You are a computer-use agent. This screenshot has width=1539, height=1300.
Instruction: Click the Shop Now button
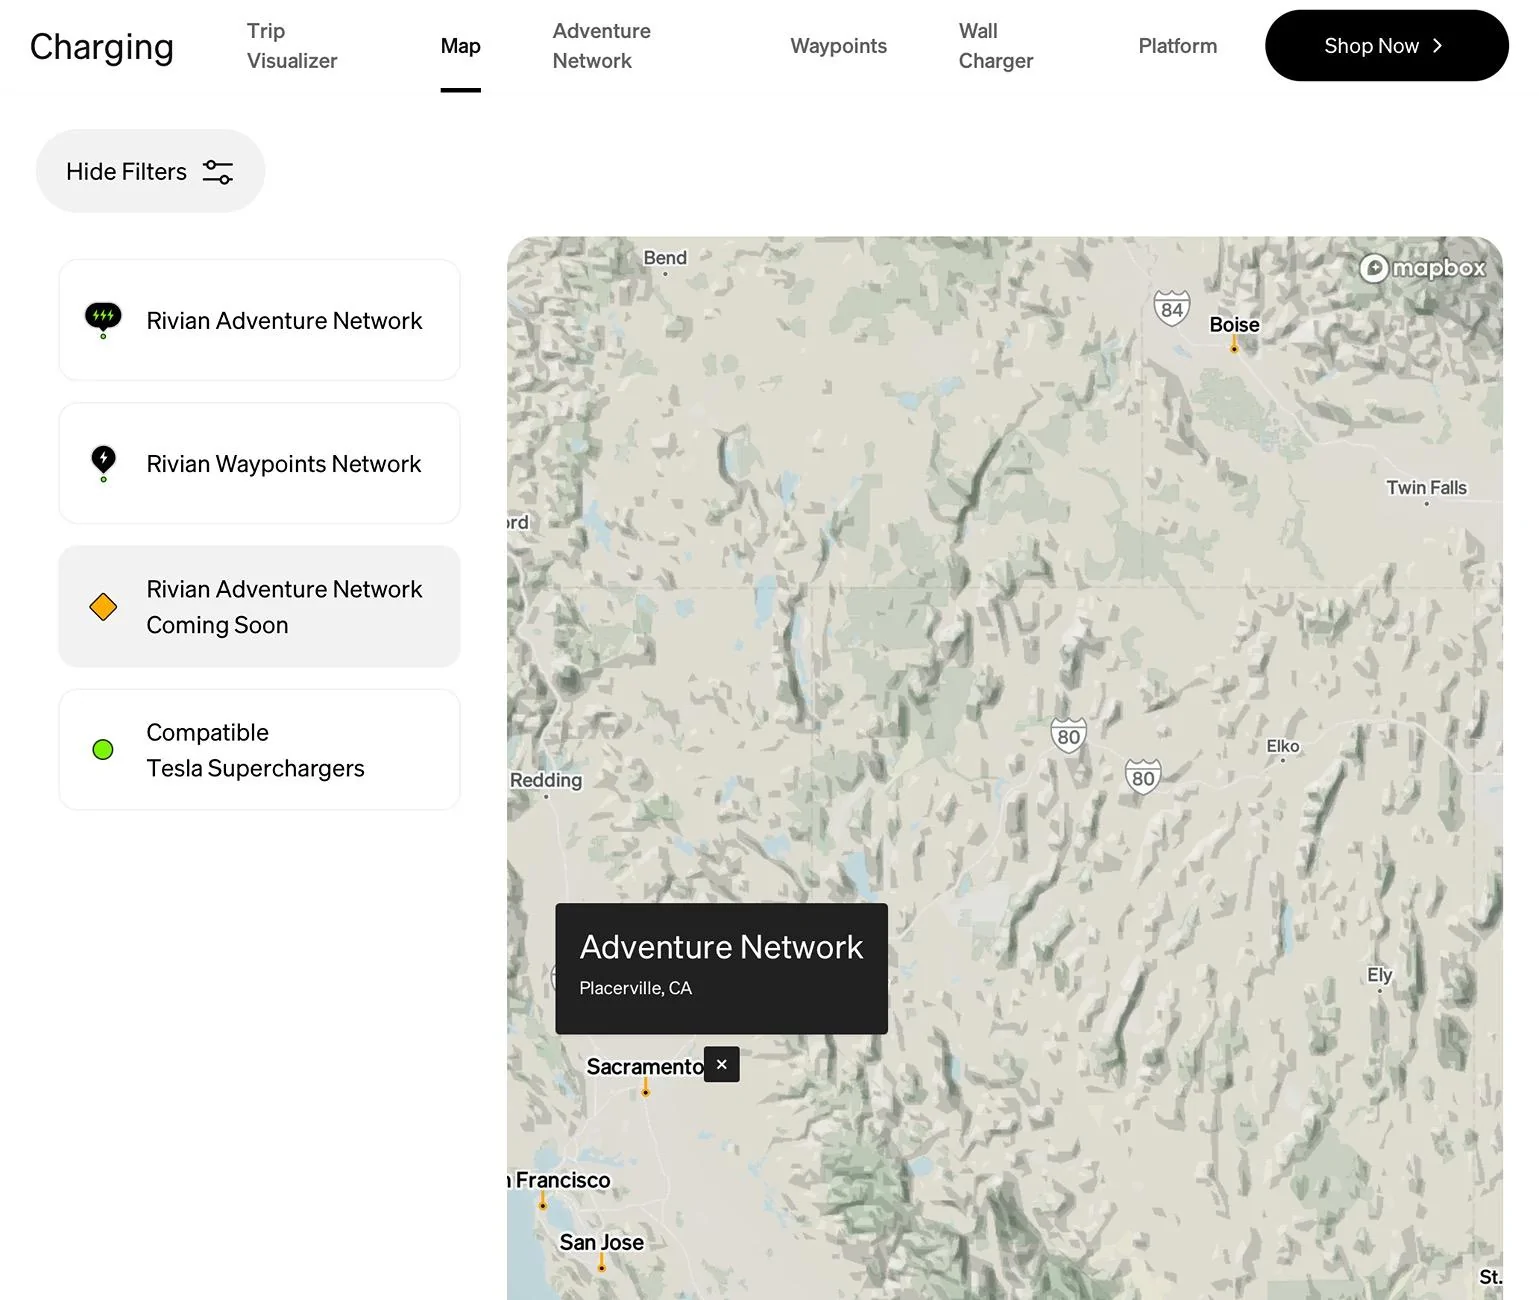click(1387, 46)
